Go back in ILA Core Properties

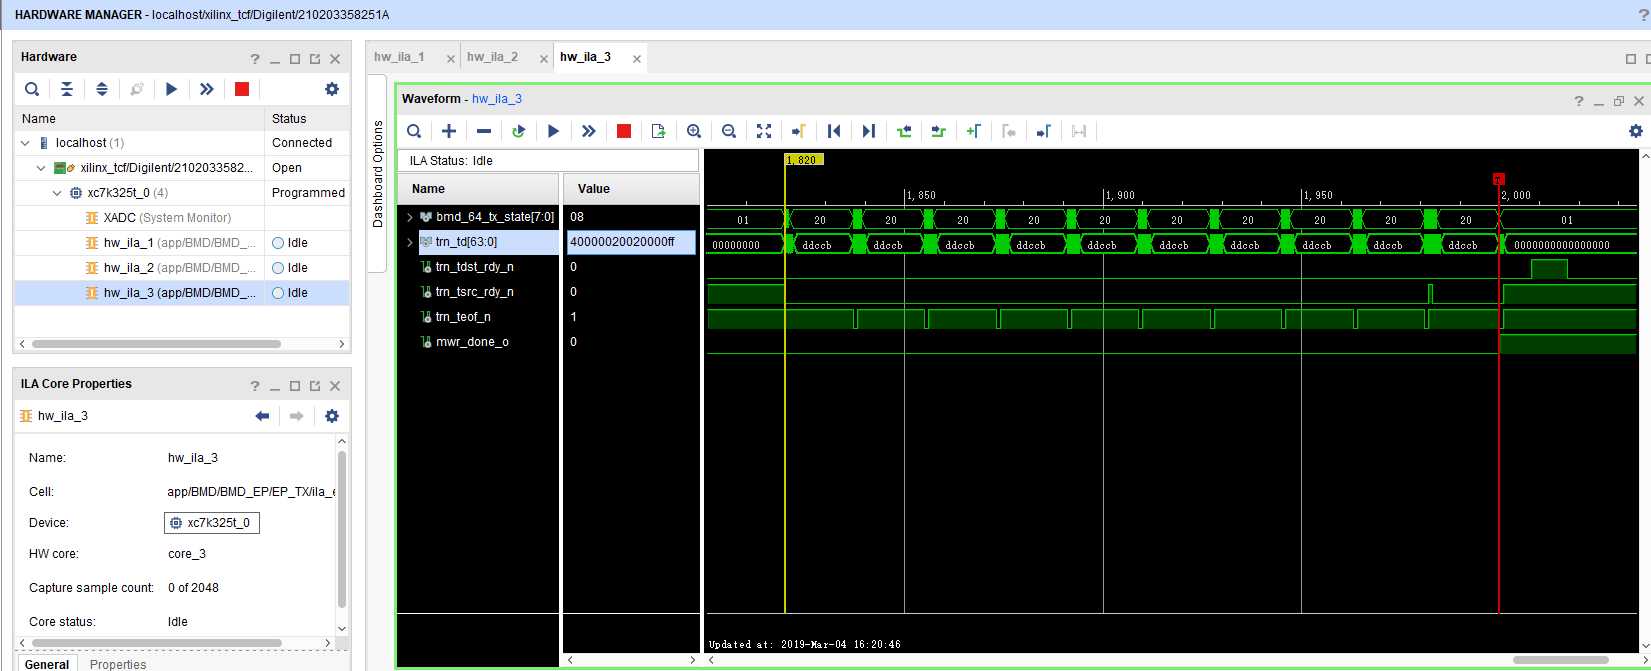tap(262, 416)
